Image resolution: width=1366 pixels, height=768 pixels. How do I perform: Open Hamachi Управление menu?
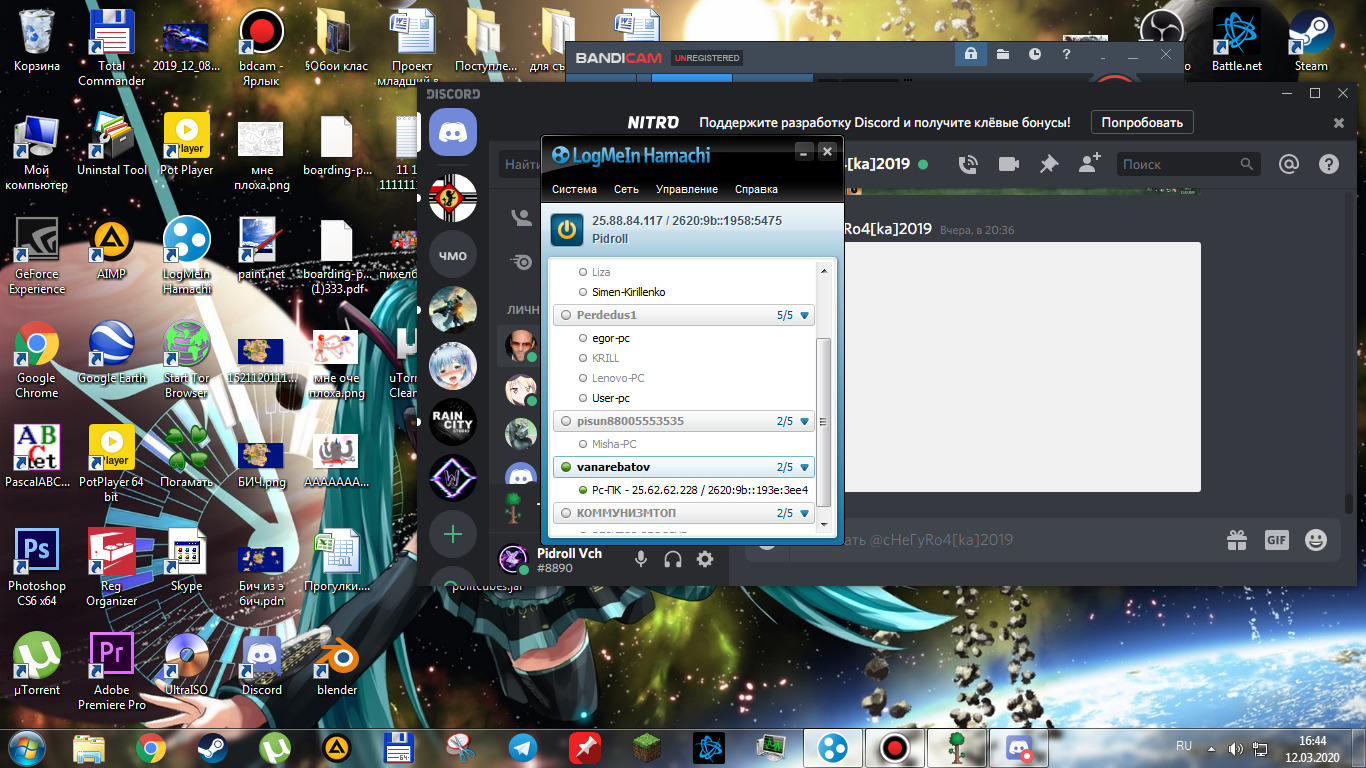tap(686, 189)
